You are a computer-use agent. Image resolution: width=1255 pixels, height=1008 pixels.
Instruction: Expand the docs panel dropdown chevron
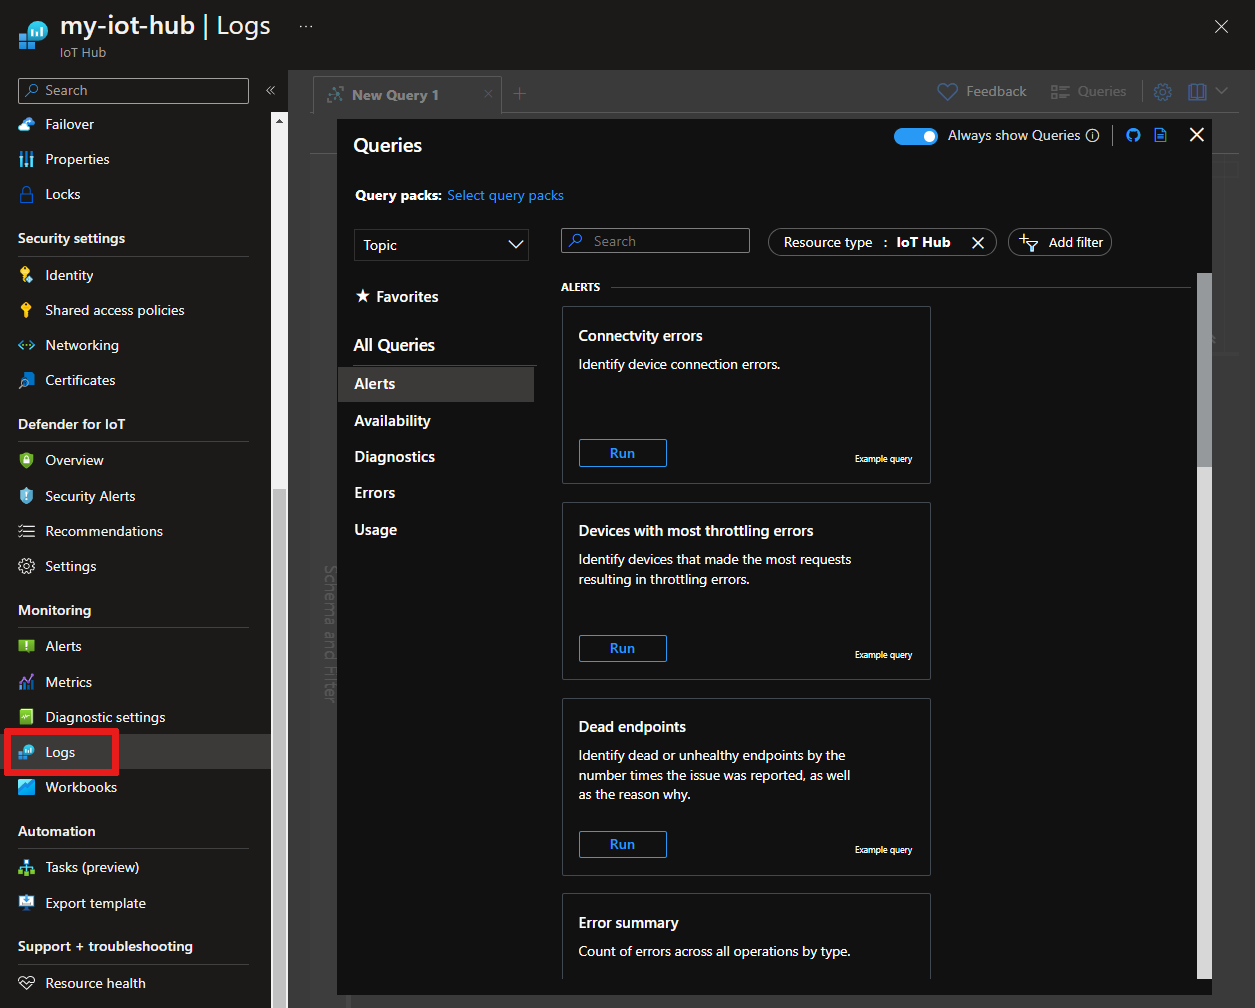[x=1222, y=92]
